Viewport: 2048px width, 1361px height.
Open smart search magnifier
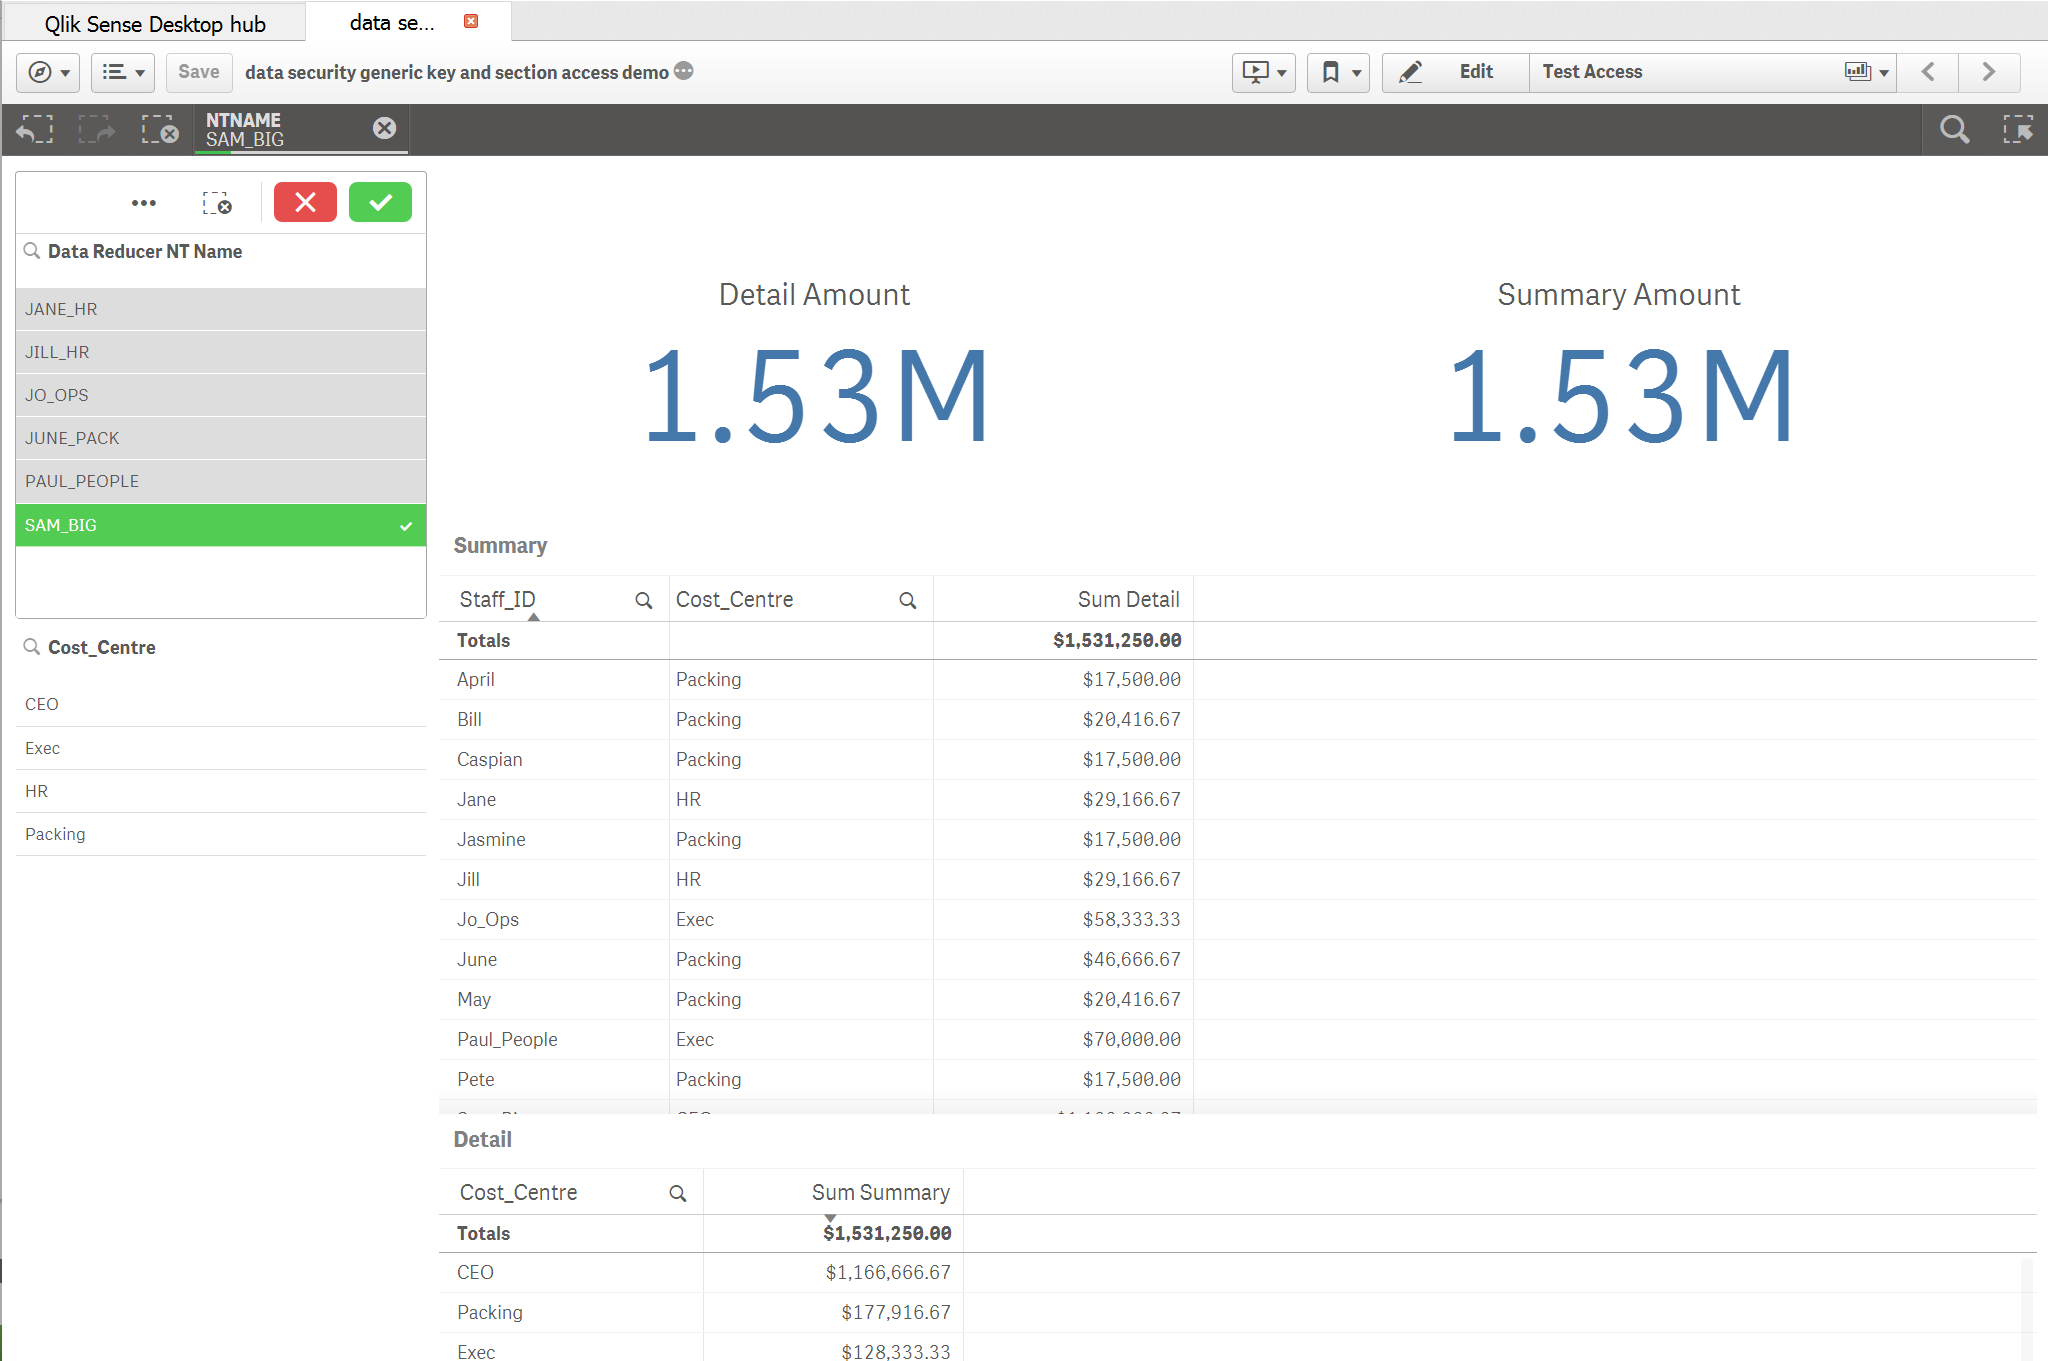[1954, 129]
